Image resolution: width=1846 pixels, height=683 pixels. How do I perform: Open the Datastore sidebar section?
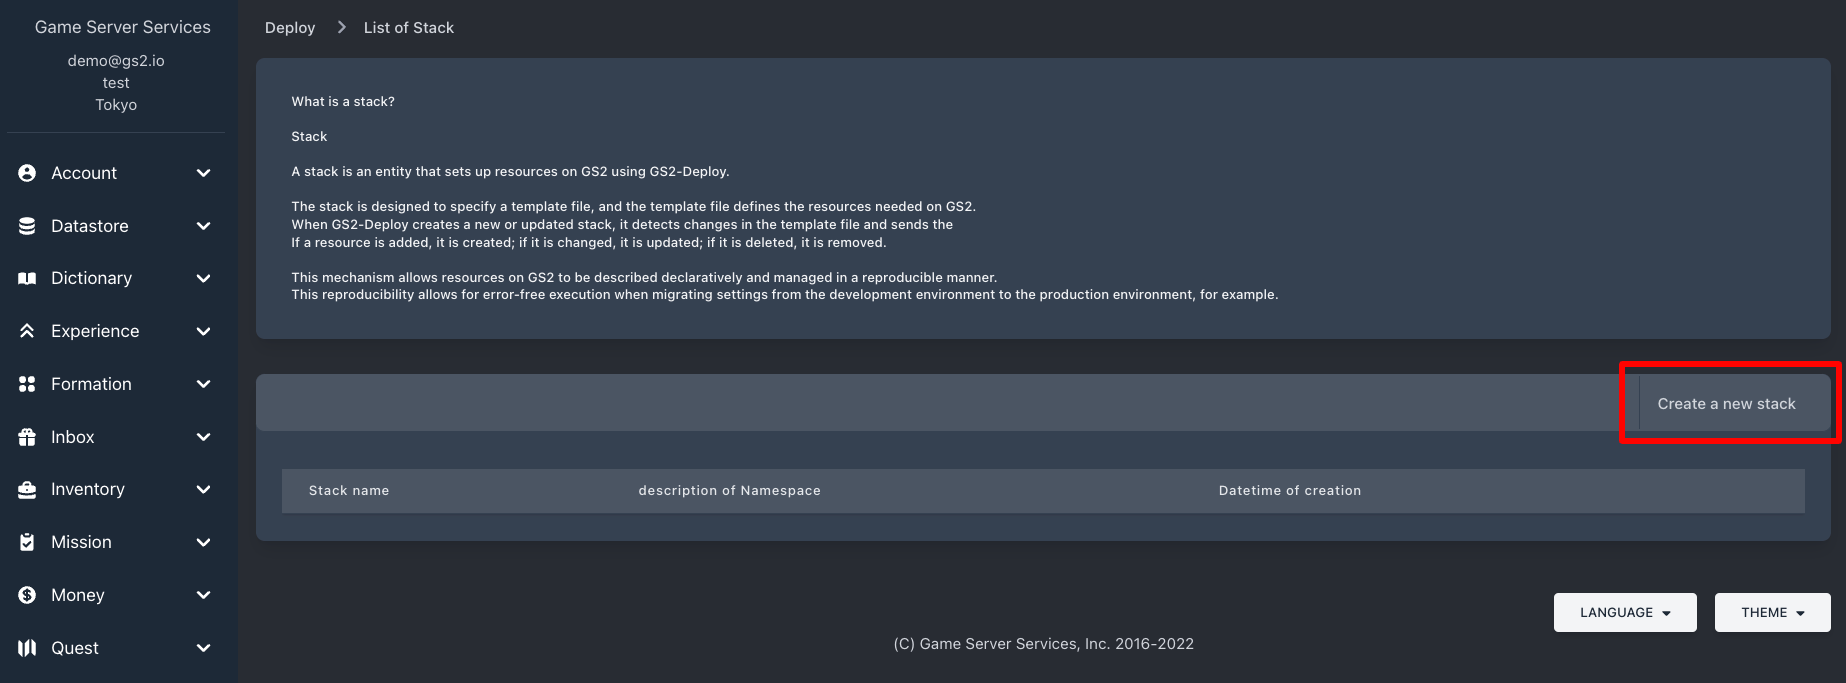coord(116,226)
